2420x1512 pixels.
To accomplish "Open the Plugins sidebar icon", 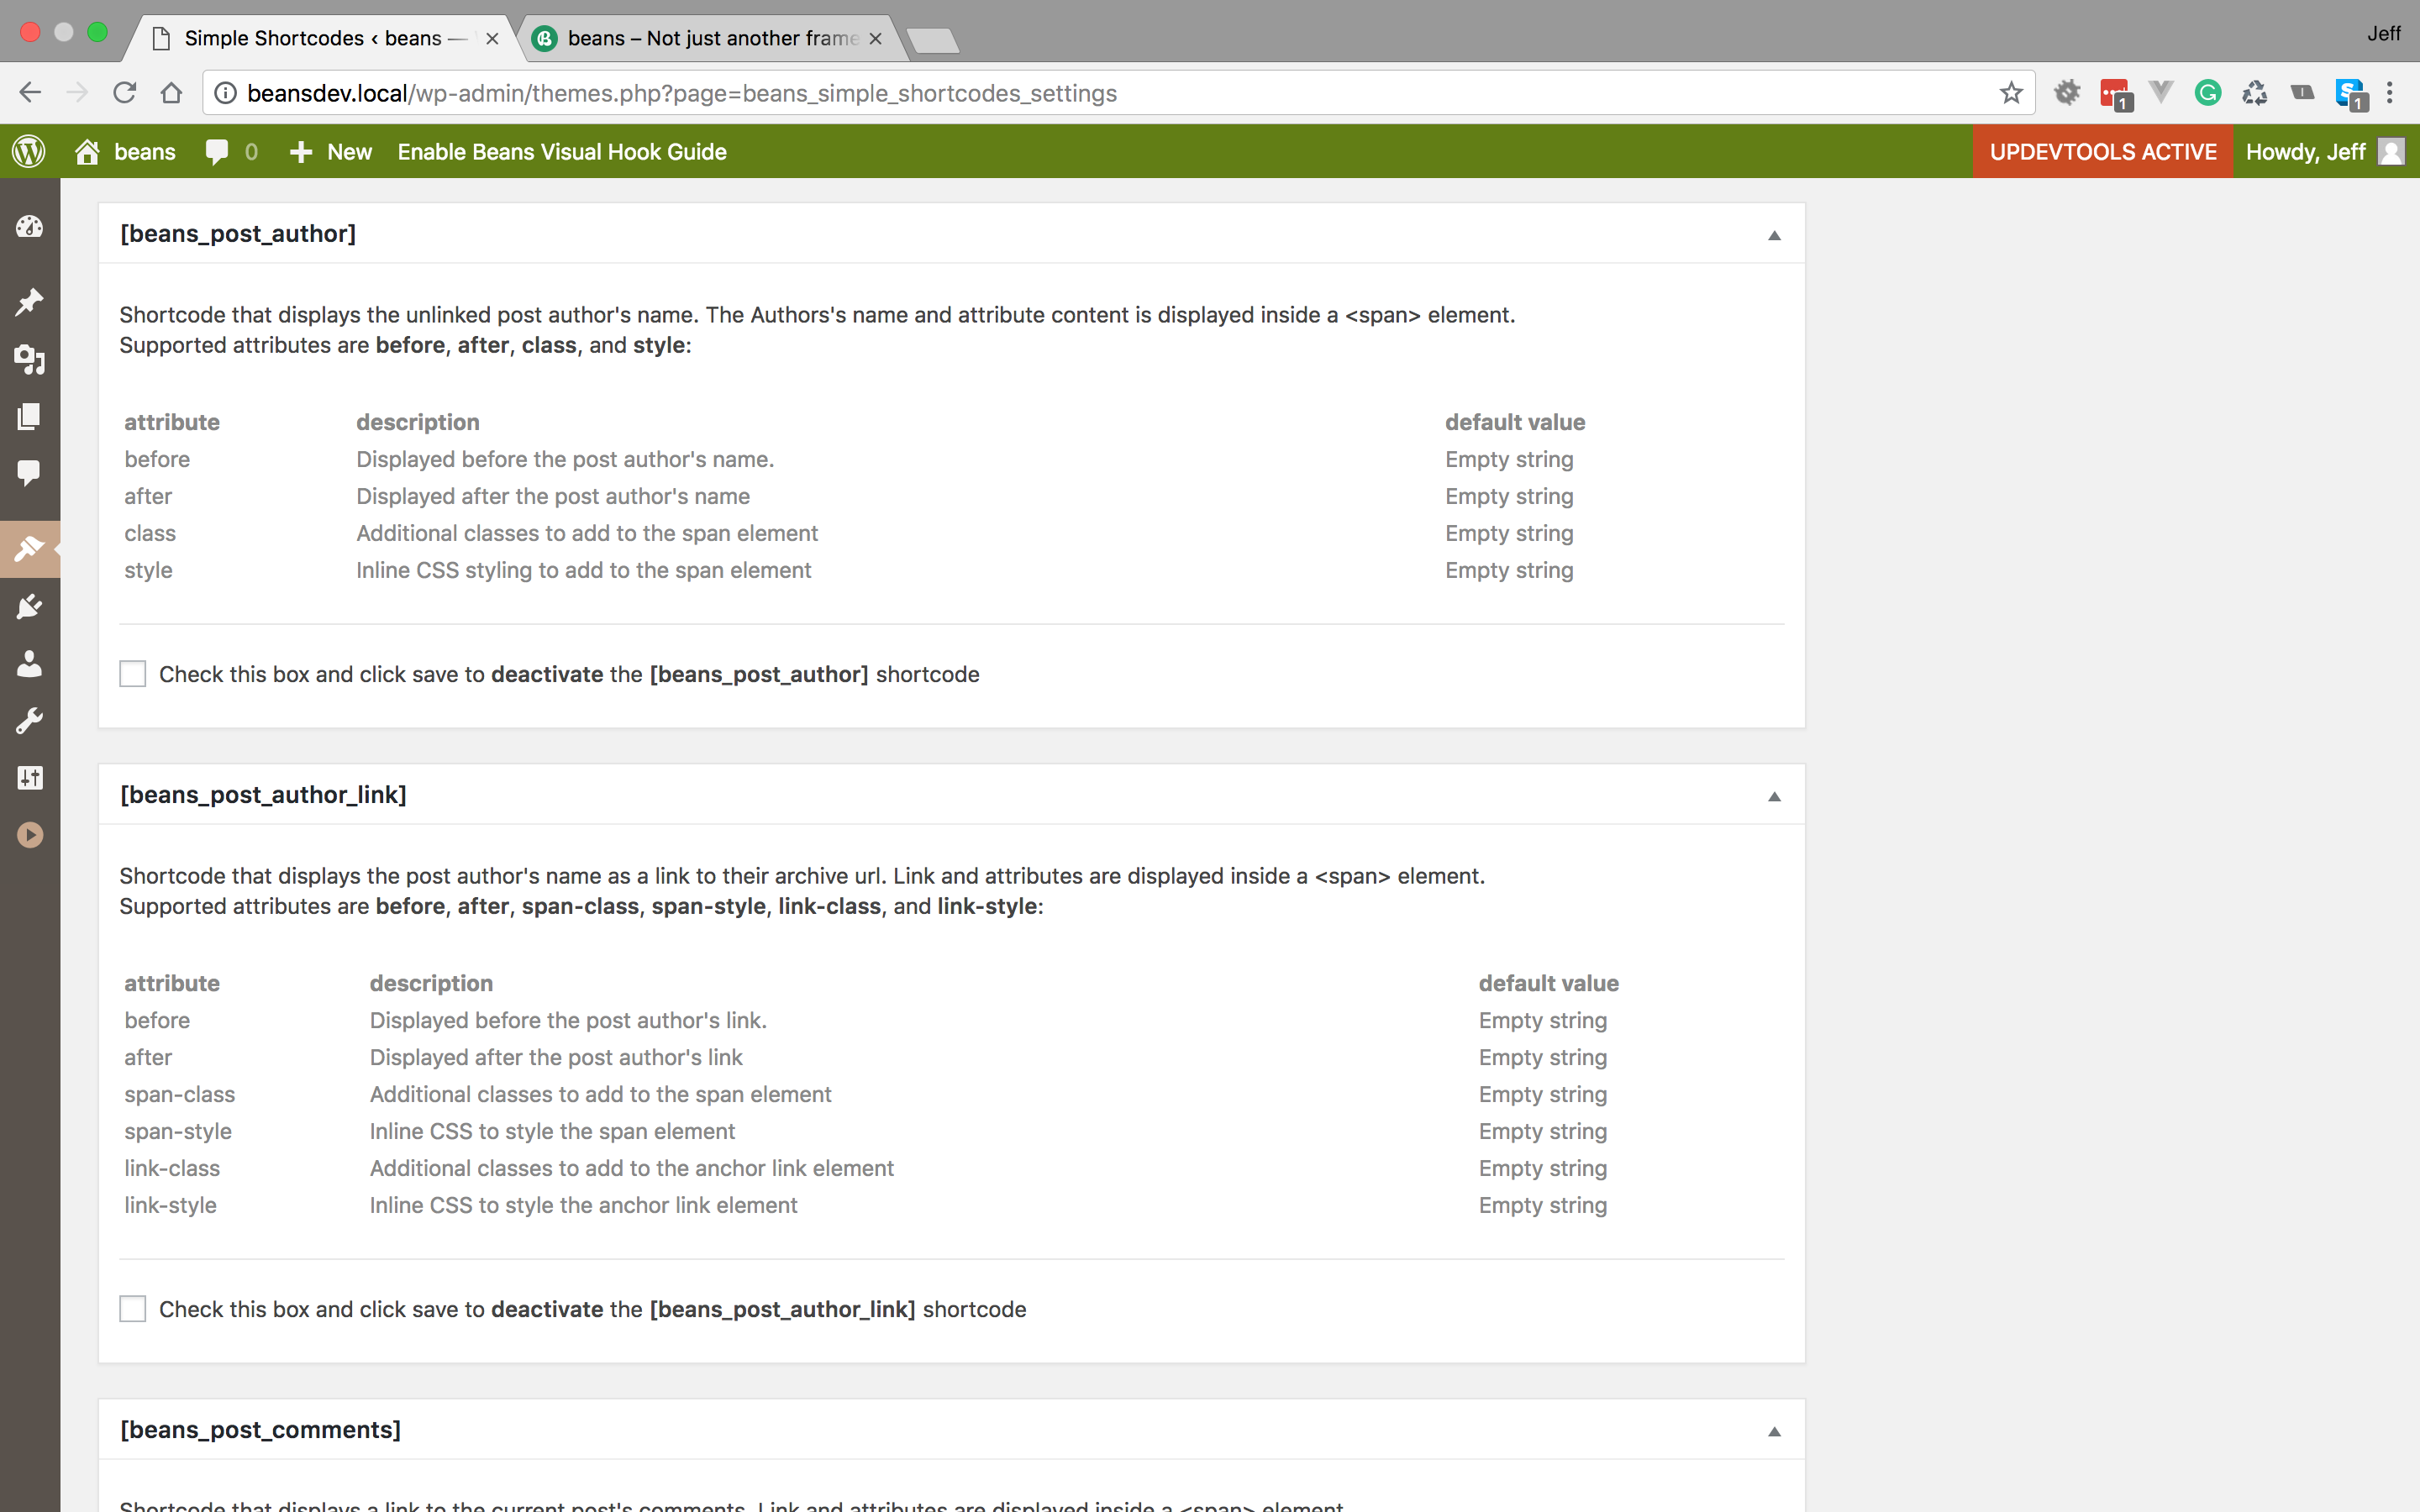I will pos(29,606).
